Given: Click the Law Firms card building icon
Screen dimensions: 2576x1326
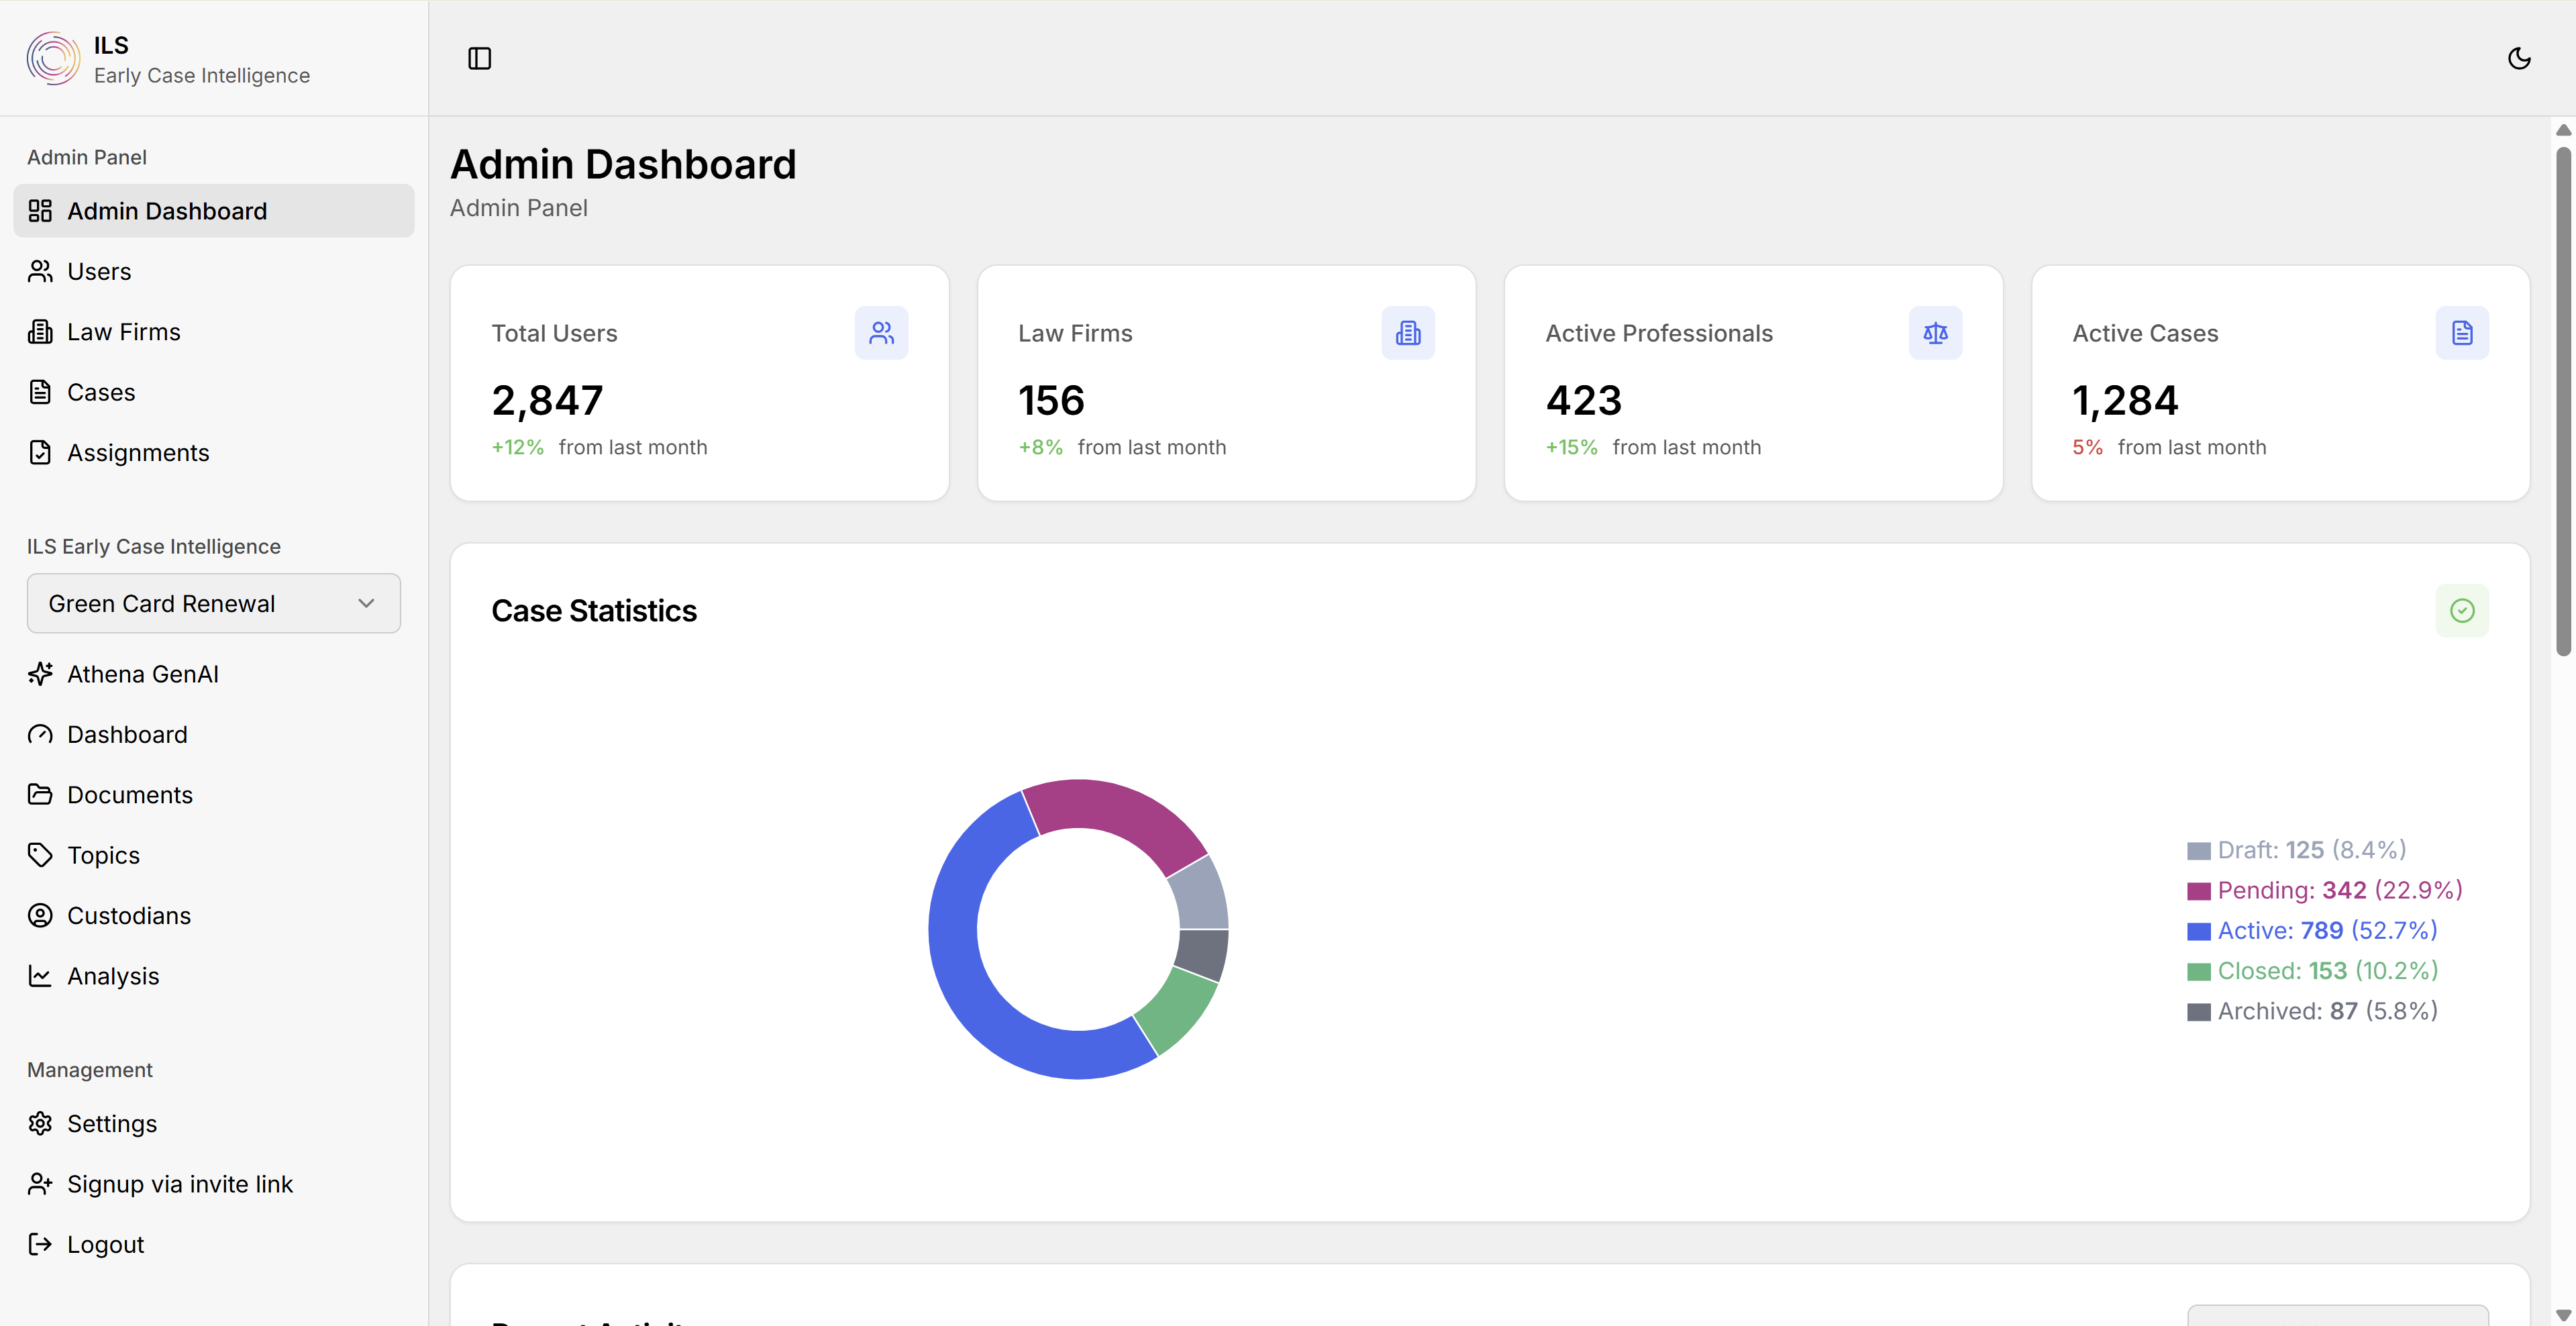Looking at the screenshot, I should (x=1408, y=333).
